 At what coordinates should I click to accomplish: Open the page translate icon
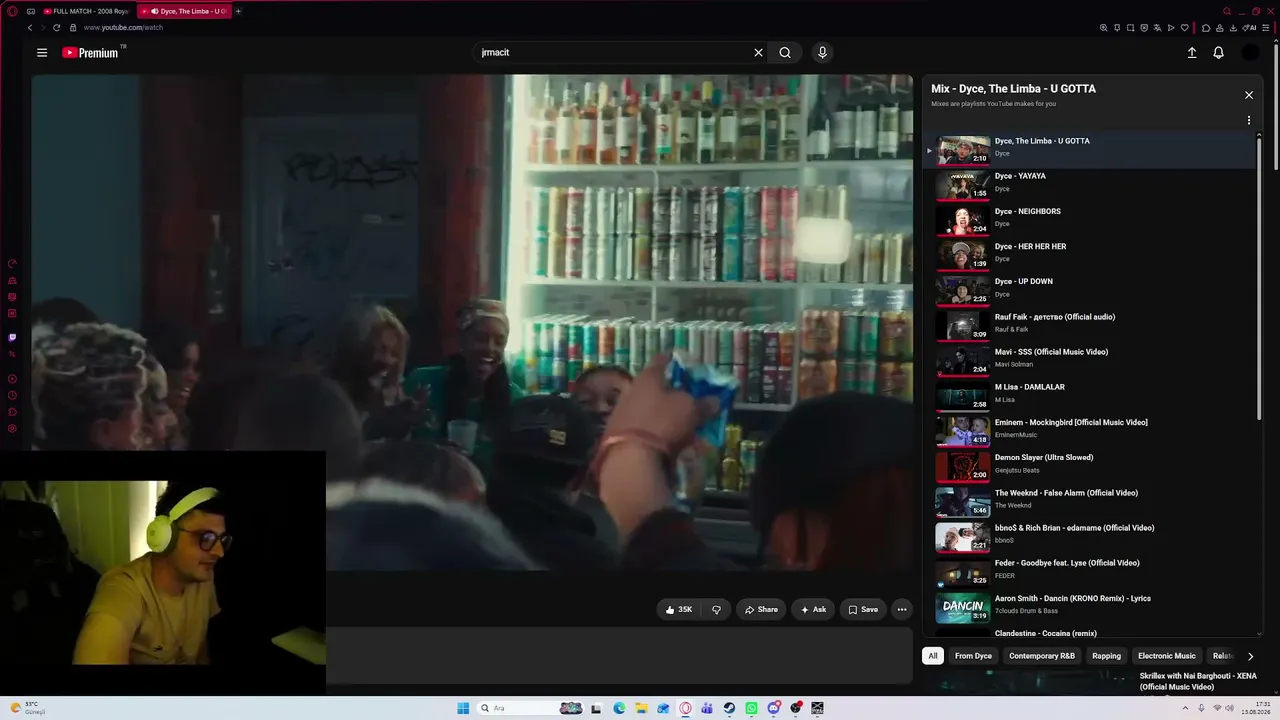[1157, 27]
